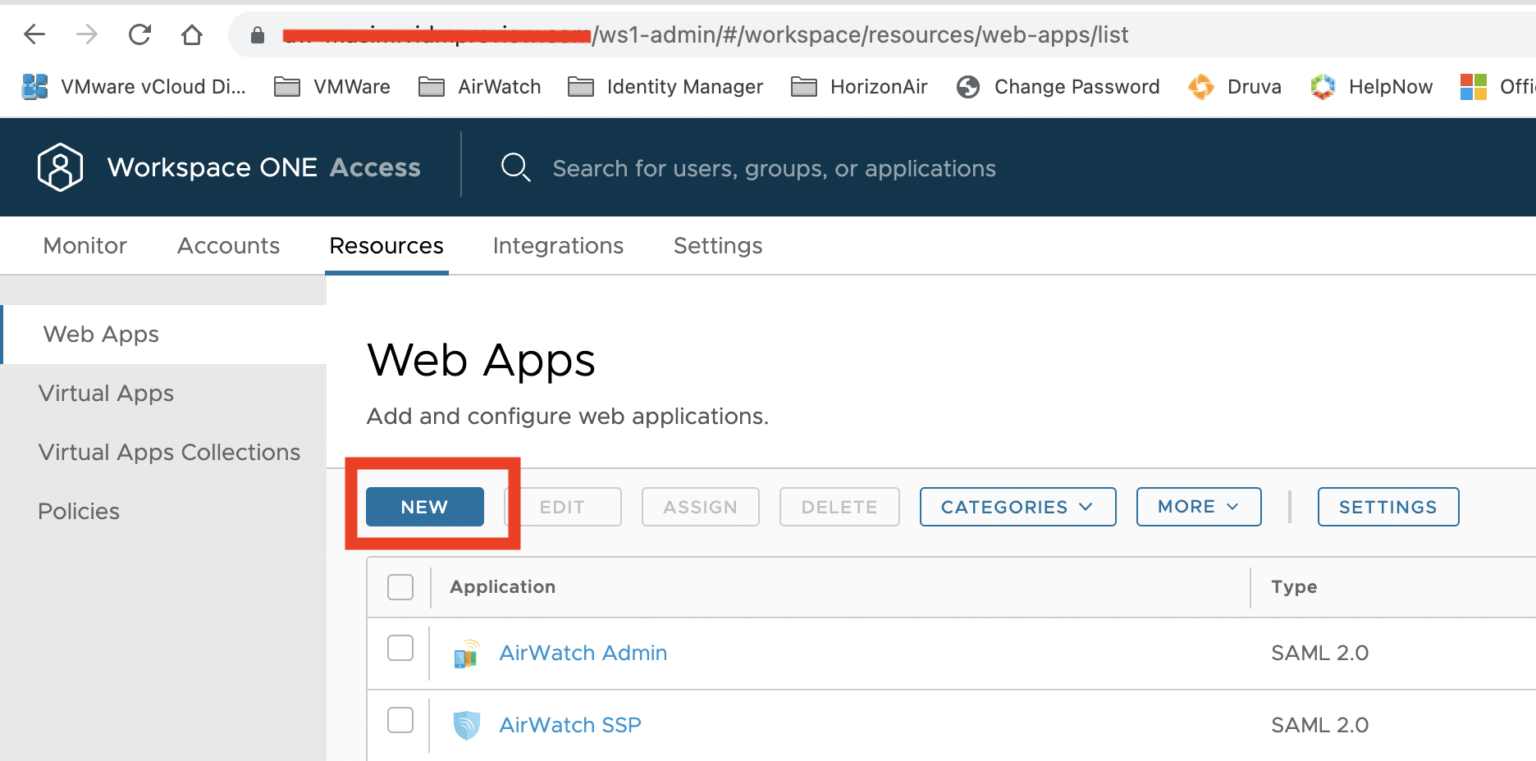
Task: Select Policies in the sidebar
Action: (78, 511)
